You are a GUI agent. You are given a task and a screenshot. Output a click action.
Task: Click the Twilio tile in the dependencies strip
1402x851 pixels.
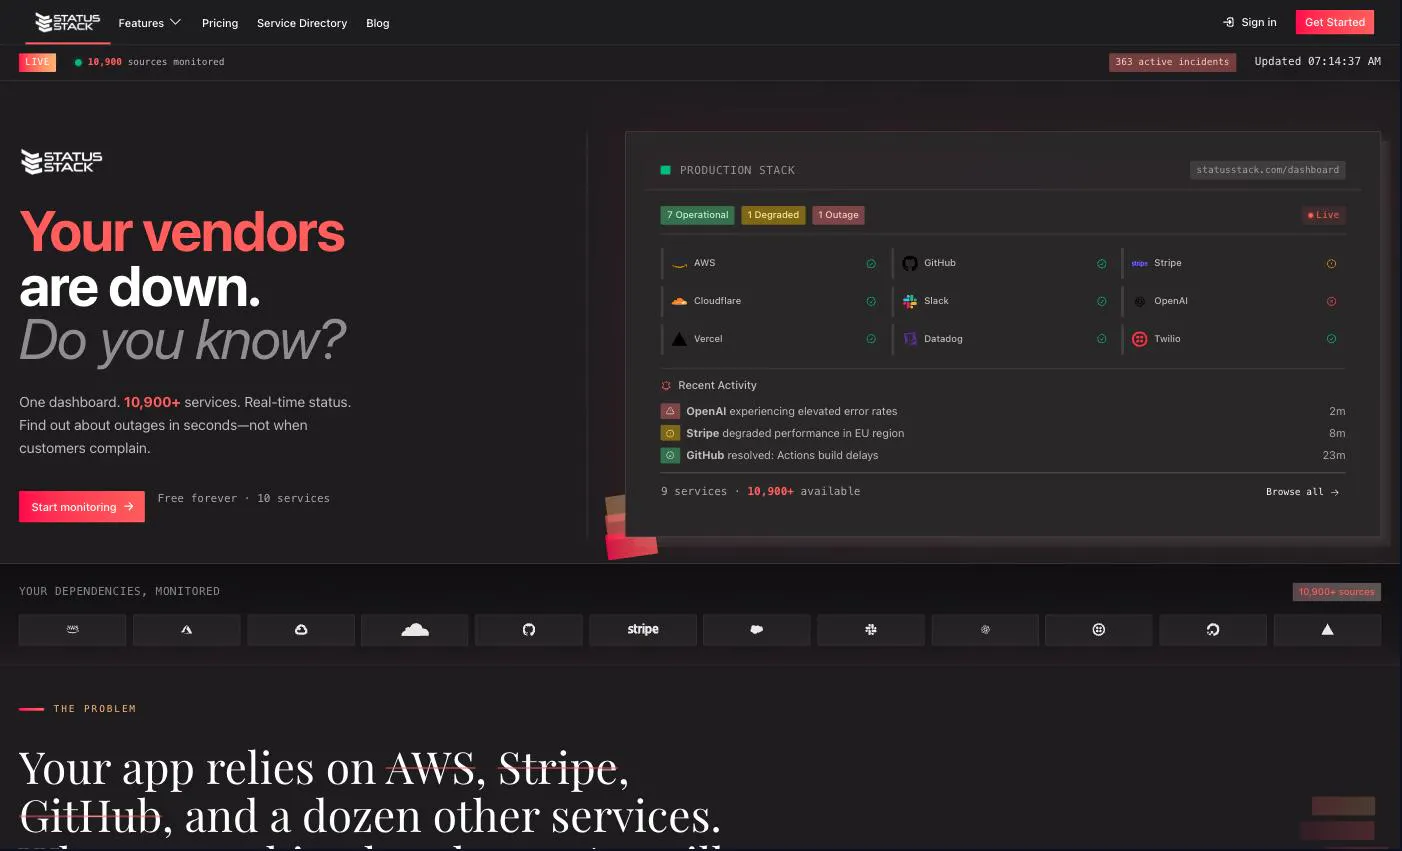[x=1099, y=629]
